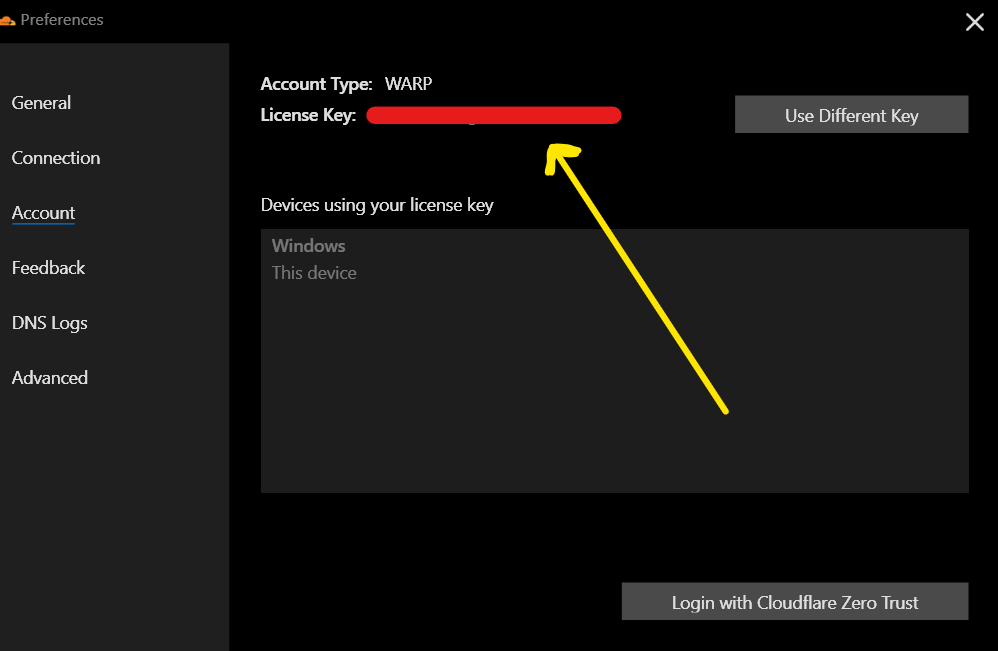Open Advanced preferences
The width and height of the screenshot is (998, 651).
[50, 378]
